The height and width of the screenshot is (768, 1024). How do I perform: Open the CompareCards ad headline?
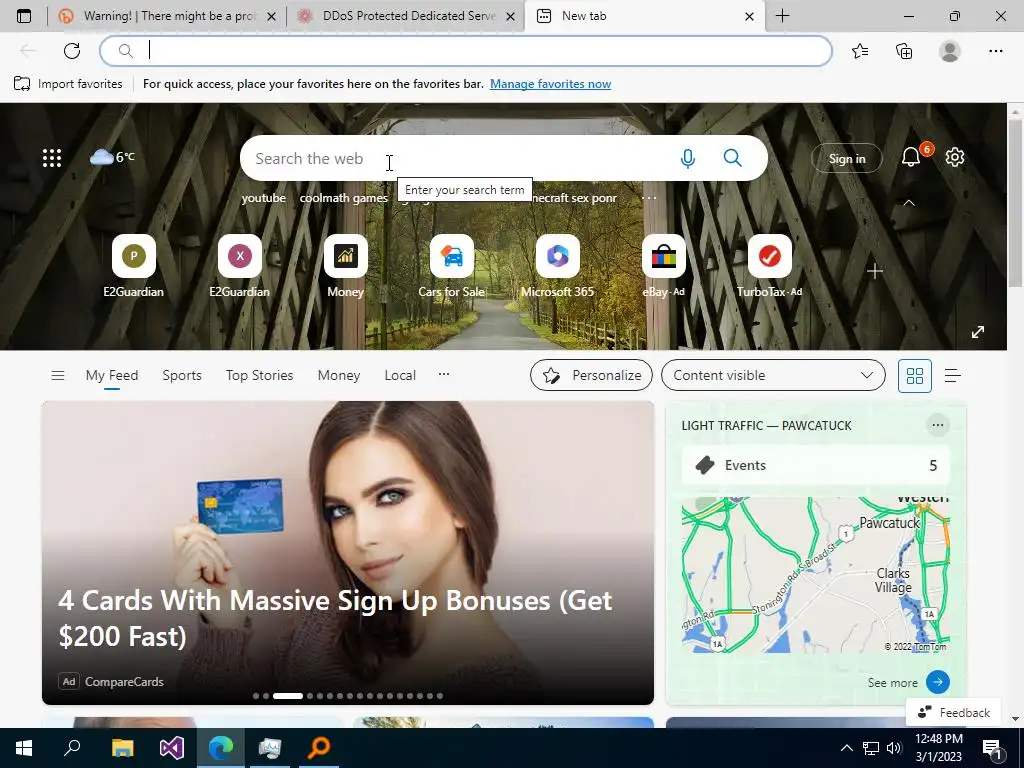[x=335, y=618]
